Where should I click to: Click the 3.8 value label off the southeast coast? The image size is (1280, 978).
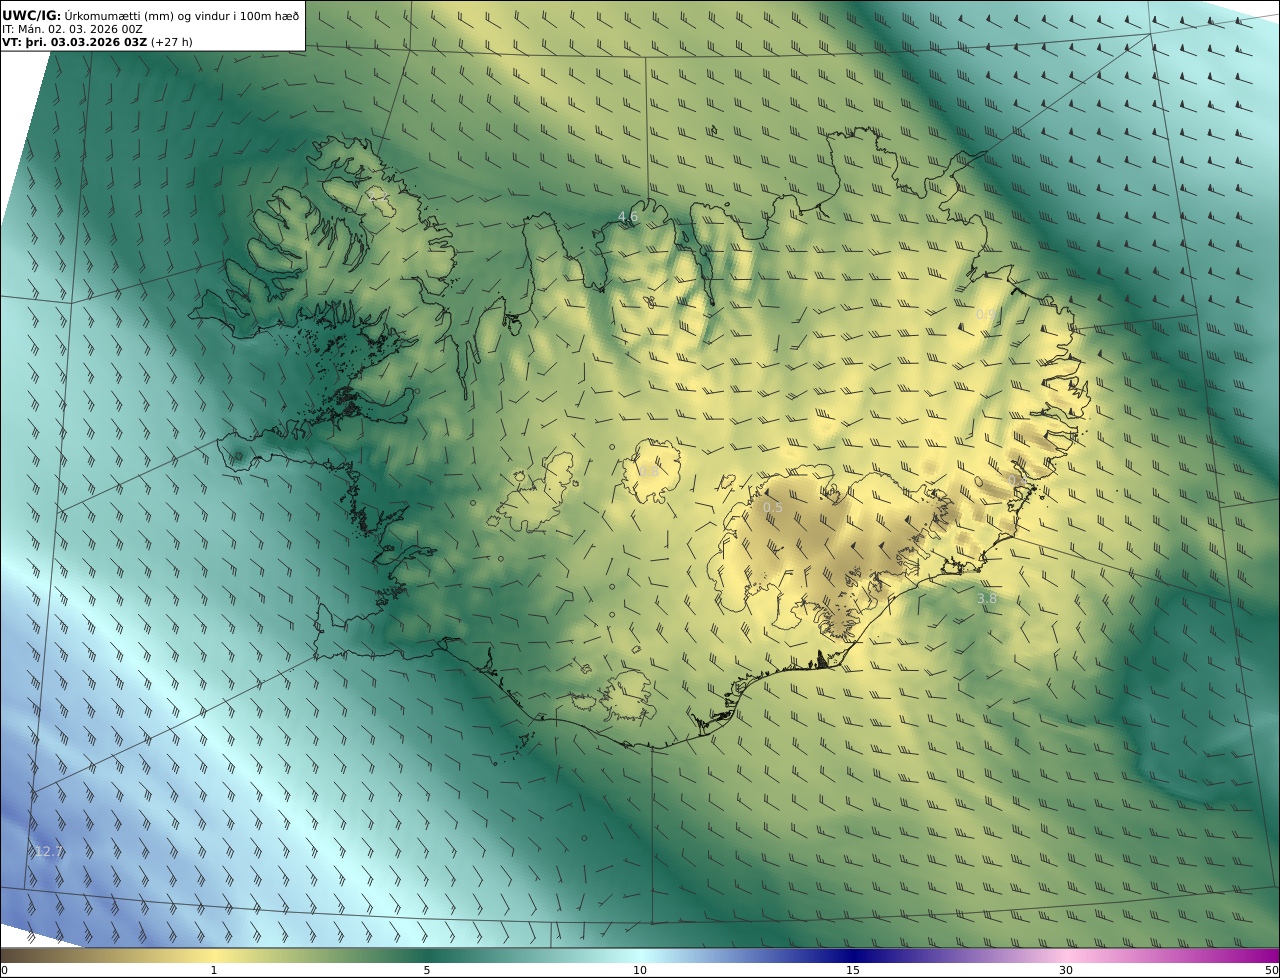[986, 598]
